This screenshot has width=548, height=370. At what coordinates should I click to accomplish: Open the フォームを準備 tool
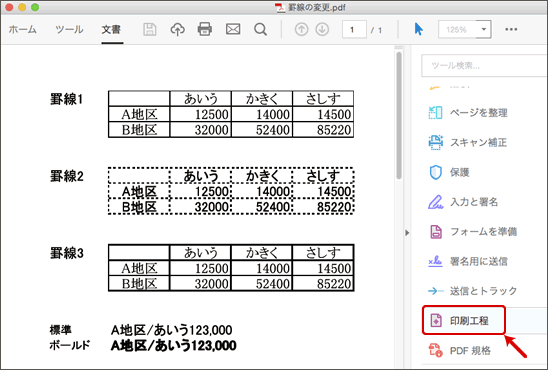[484, 232]
